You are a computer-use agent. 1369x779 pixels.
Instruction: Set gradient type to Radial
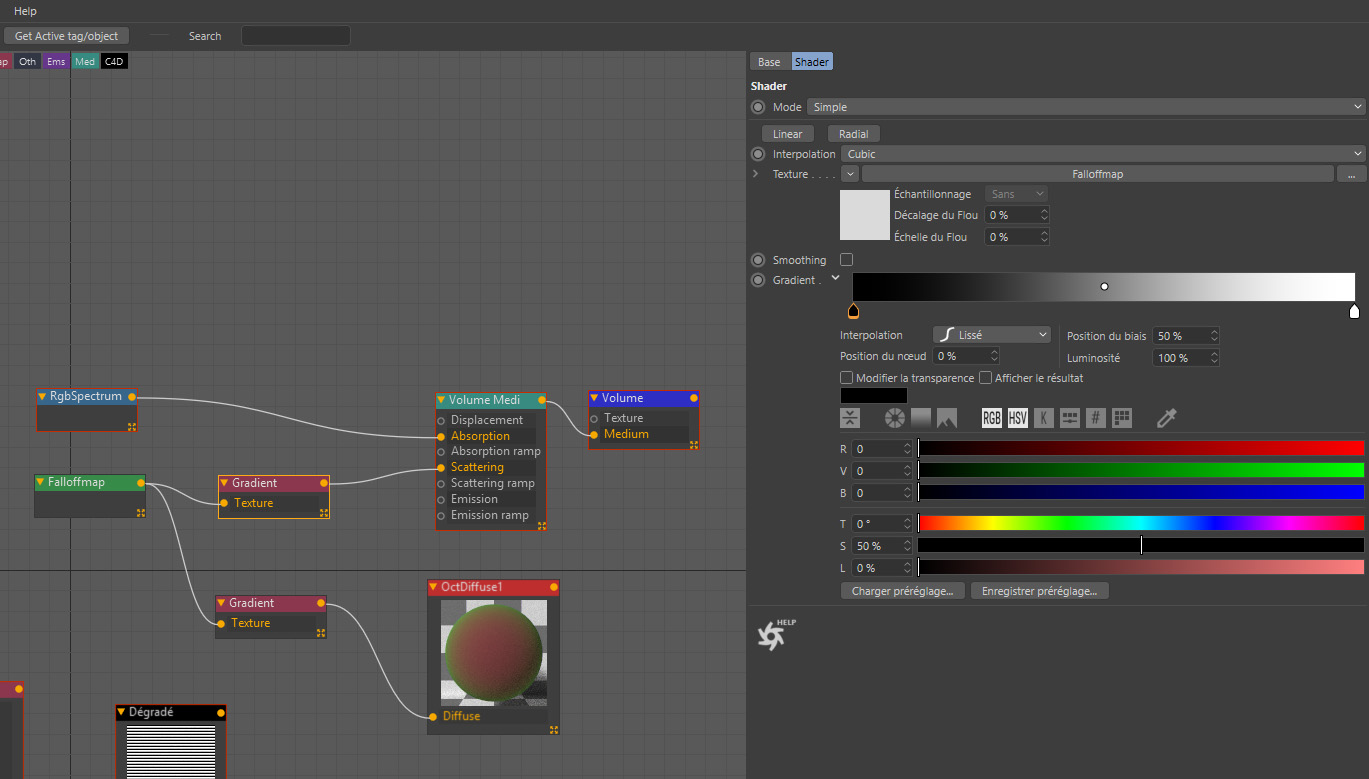pyautogui.click(x=853, y=134)
